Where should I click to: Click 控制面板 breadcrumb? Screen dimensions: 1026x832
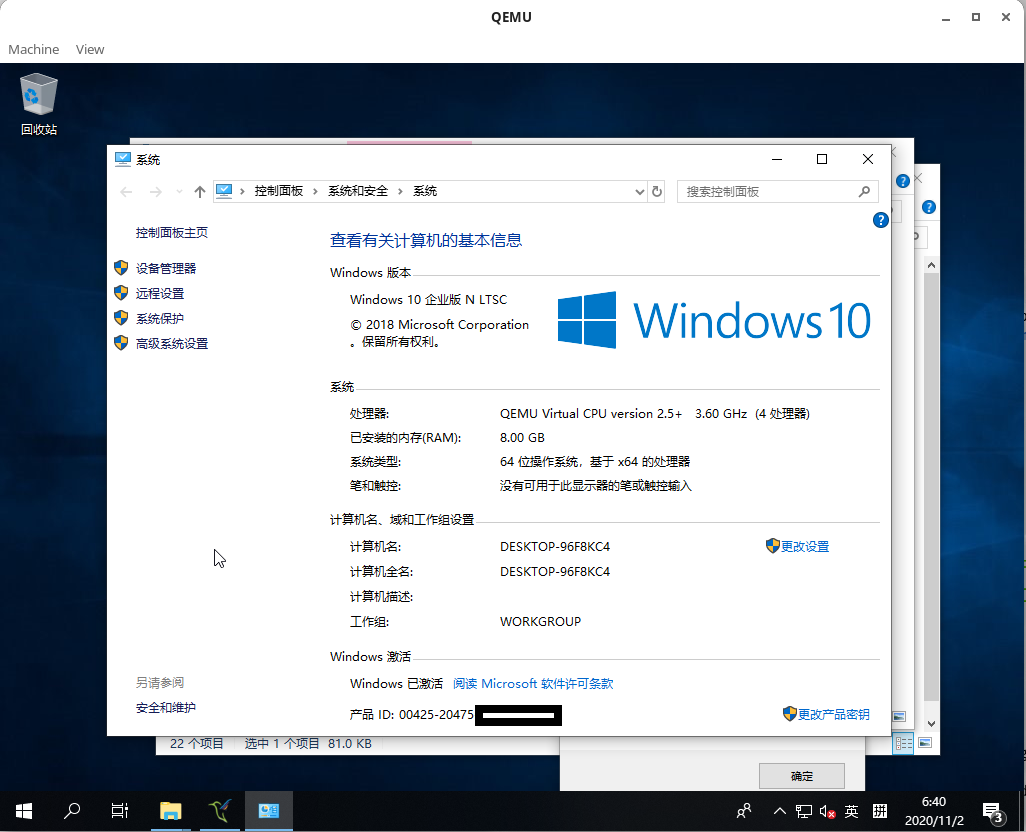(x=279, y=191)
